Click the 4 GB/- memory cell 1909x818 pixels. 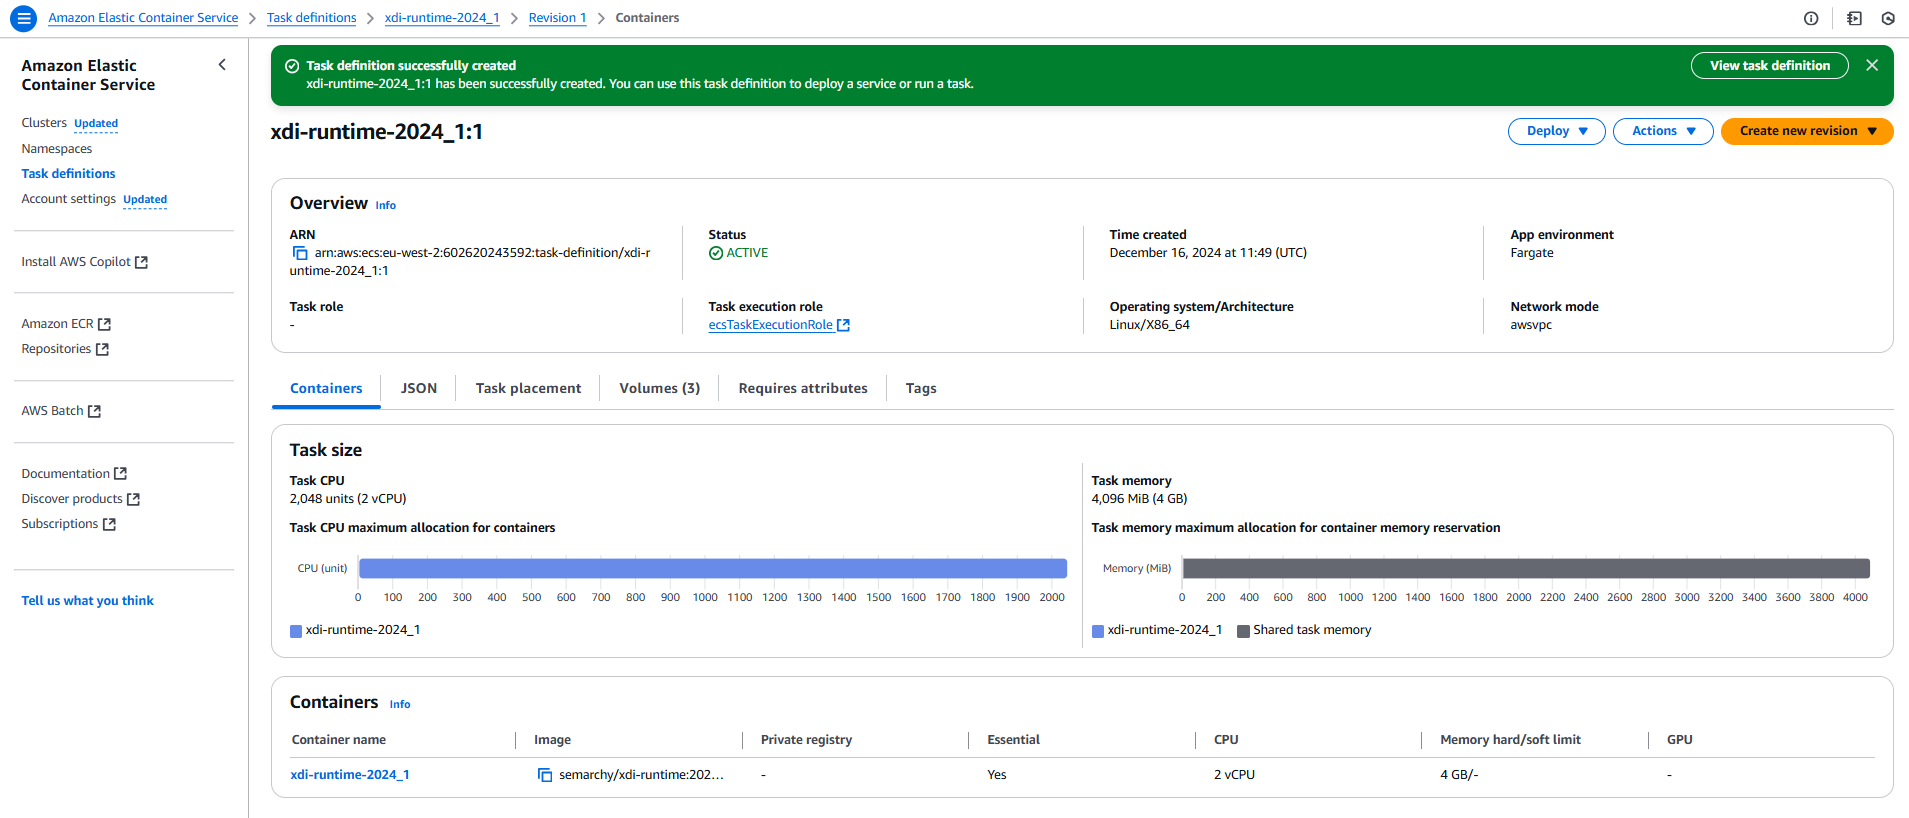pyautogui.click(x=1459, y=775)
